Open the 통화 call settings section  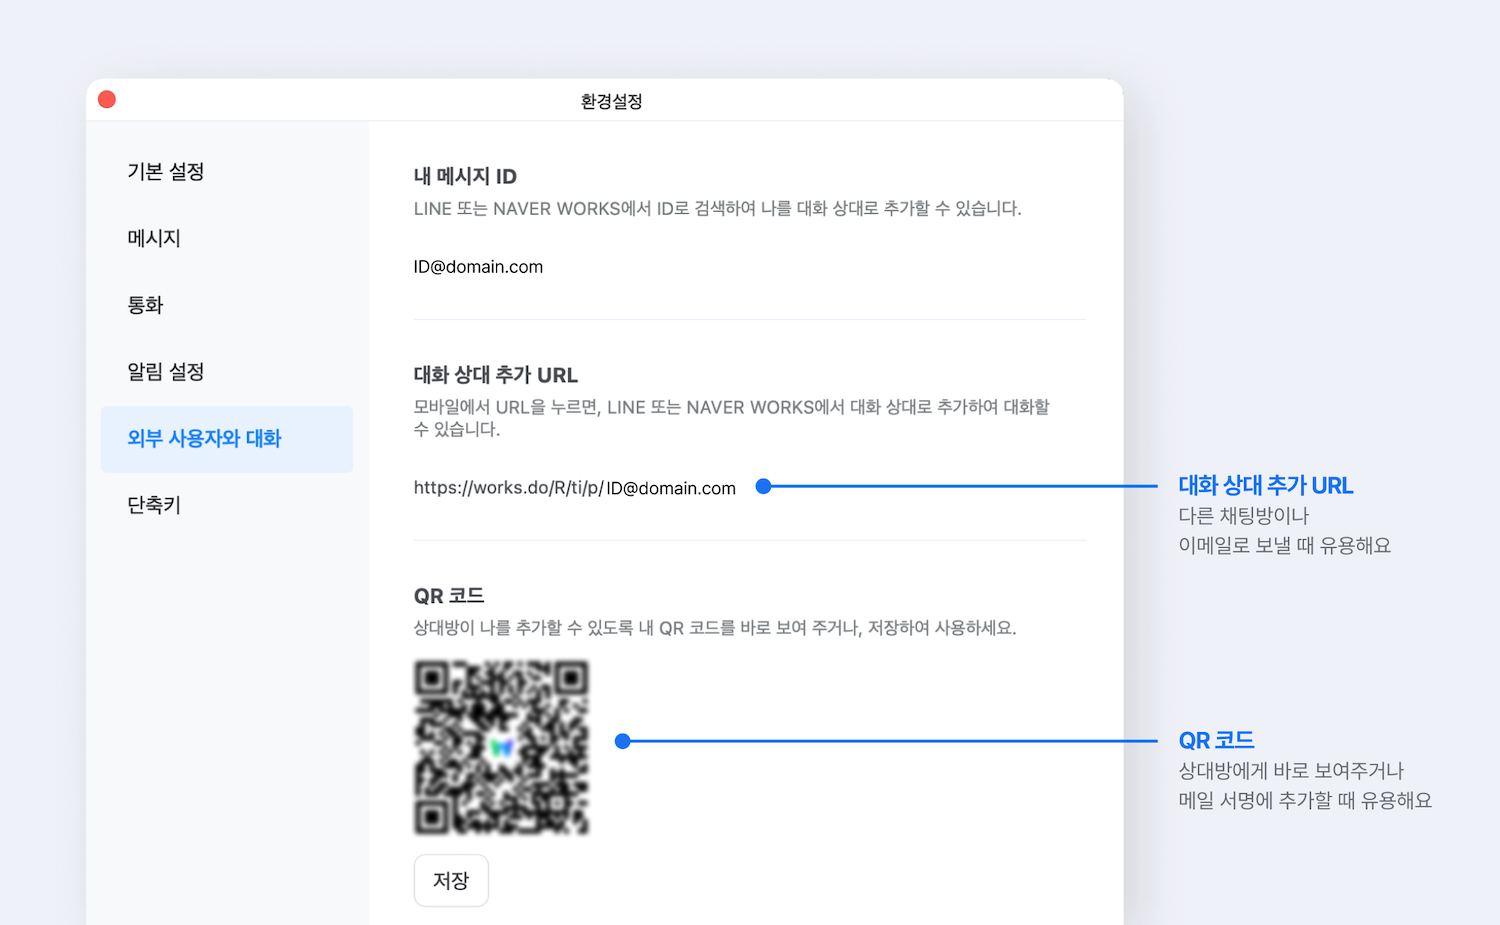pyautogui.click(x=146, y=305)
